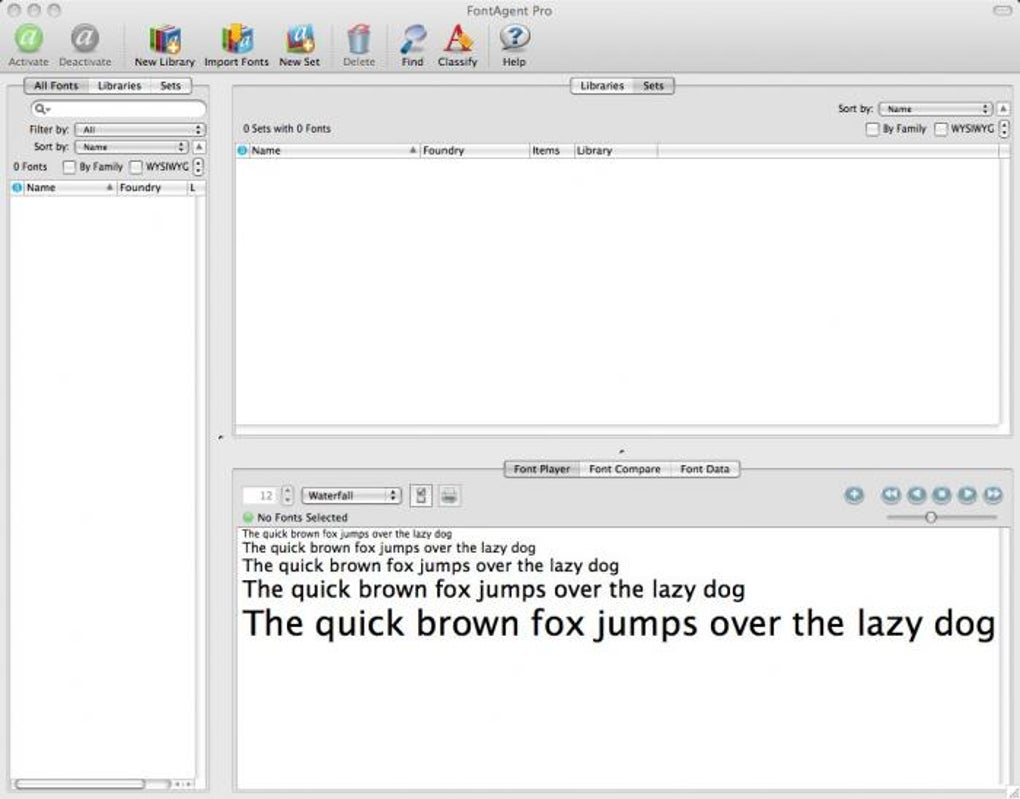
Task: Switch to Libraries tab in right panel
Action: tap(602, 86)
